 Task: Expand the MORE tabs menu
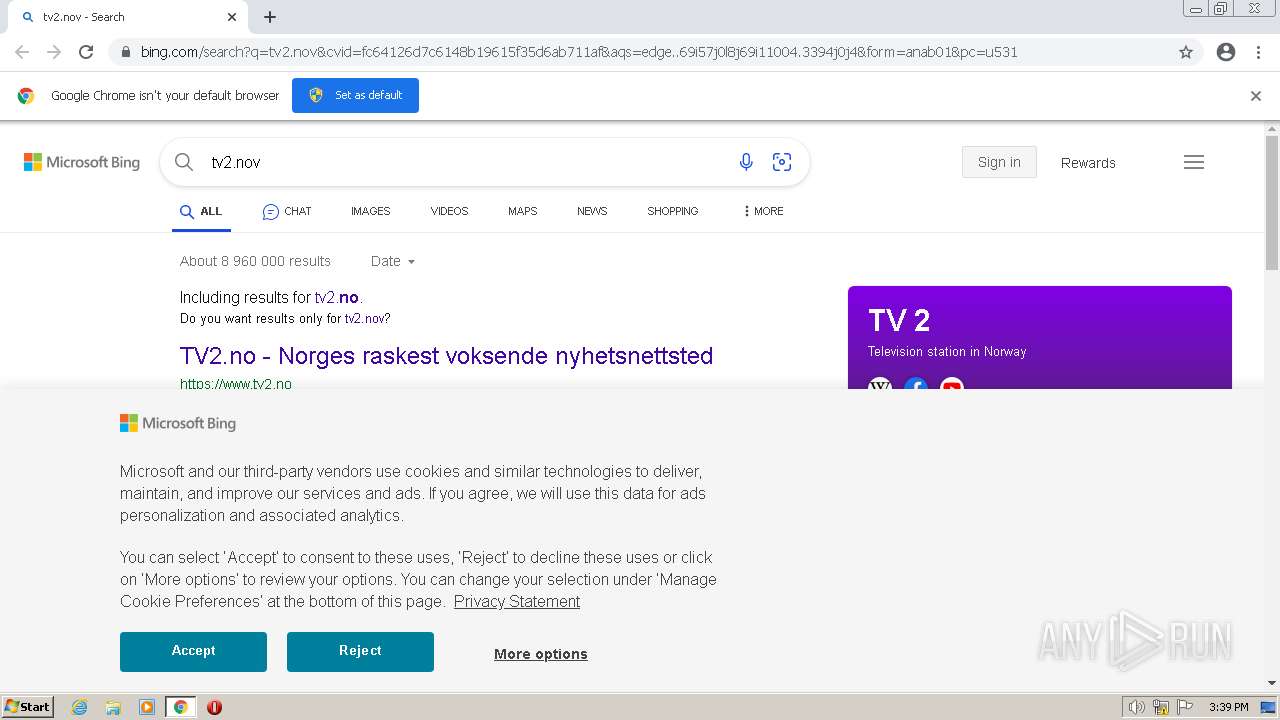tap(764, 211)
